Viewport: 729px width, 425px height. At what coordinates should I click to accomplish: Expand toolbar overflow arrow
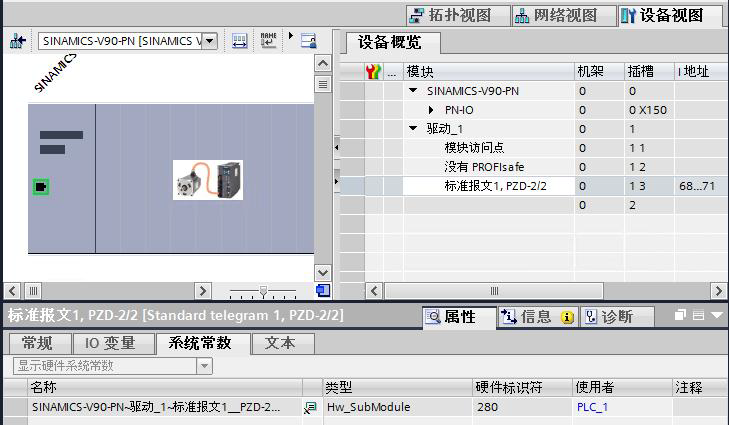[291, 35]
